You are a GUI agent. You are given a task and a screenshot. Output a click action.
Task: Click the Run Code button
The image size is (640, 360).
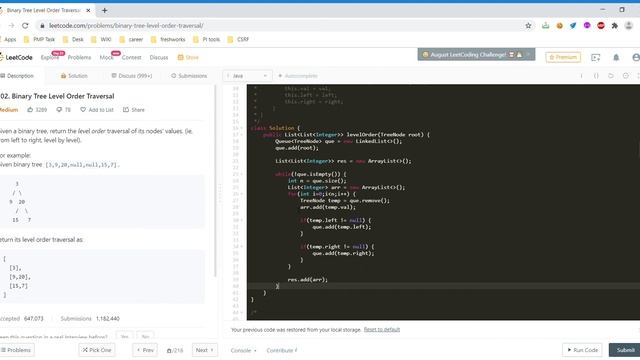[582, 350]
